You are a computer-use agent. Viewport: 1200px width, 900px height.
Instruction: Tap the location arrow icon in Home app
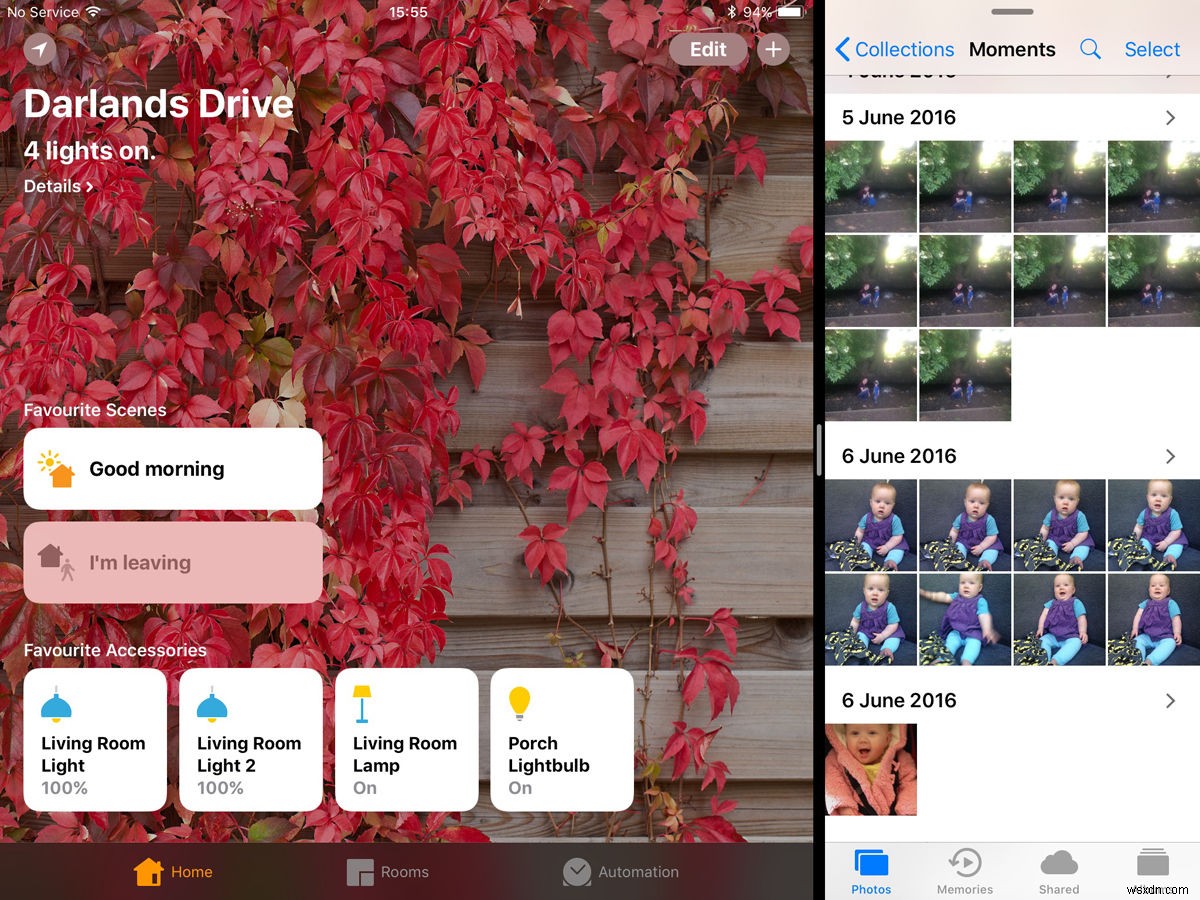(x=38, y=49)
